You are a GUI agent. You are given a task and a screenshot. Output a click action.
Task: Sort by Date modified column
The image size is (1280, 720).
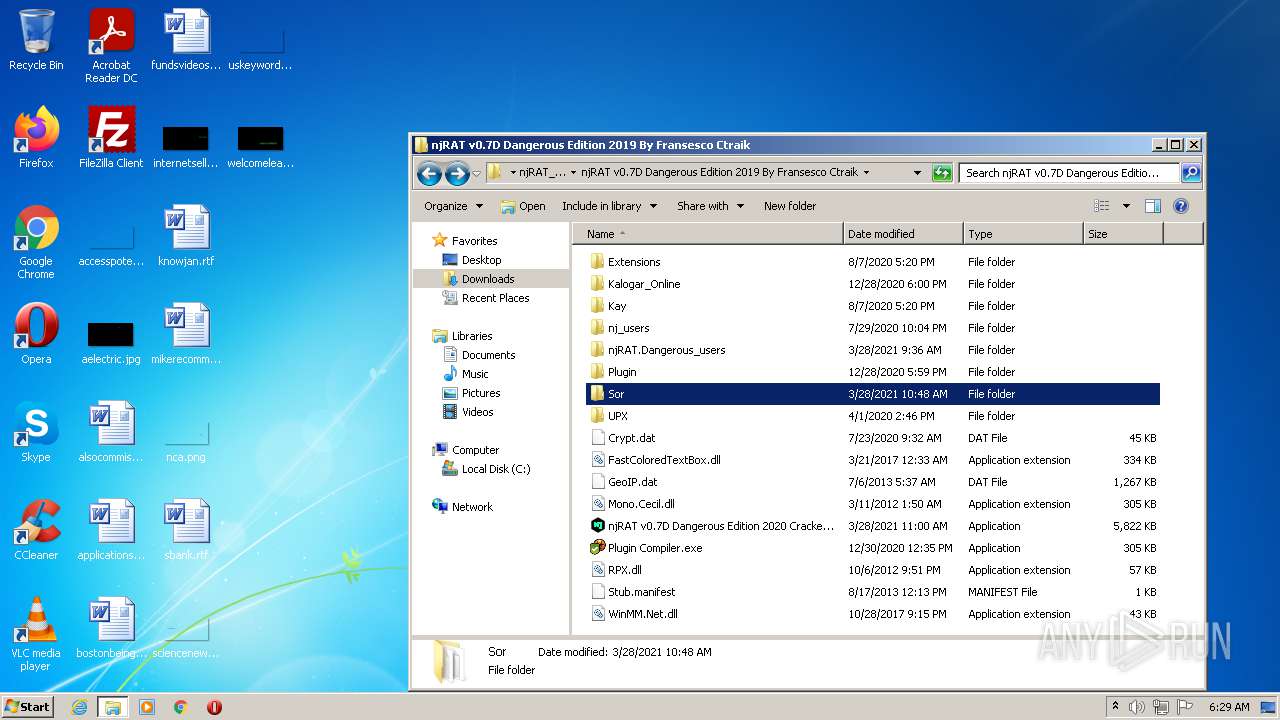(x=904, y=234)
